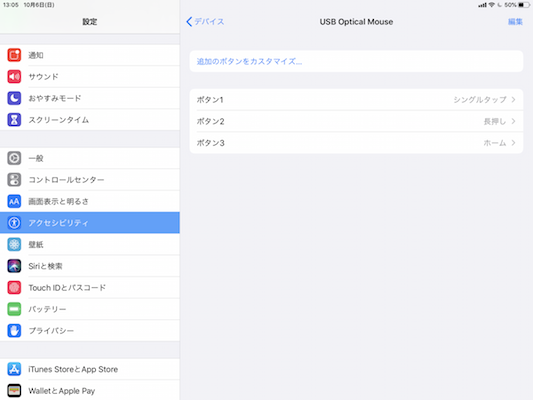Open 壁紙 settings entry
533x400 pixels.
pyautogui.click(x=90, y=244)
